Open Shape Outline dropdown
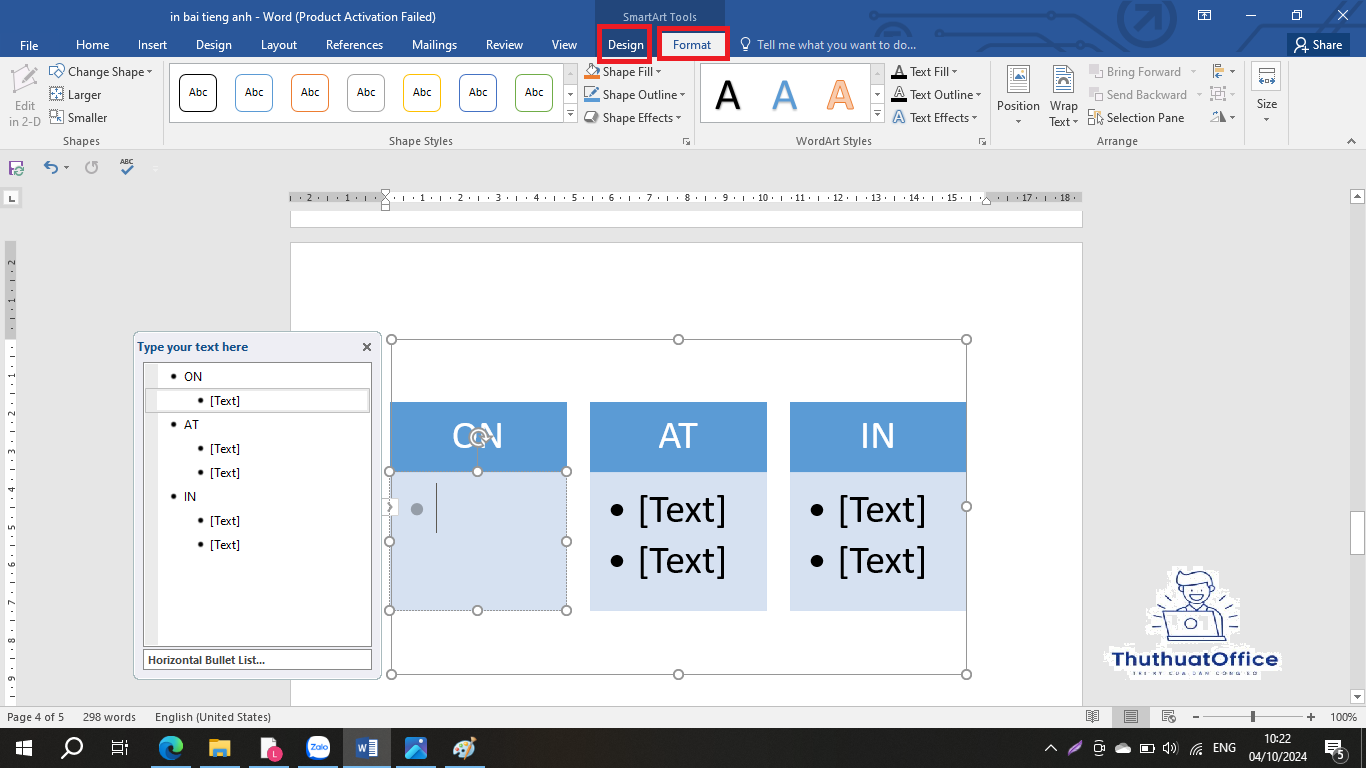The width and height of the screenshot is (1366, 768). click(x=636, y=95)
